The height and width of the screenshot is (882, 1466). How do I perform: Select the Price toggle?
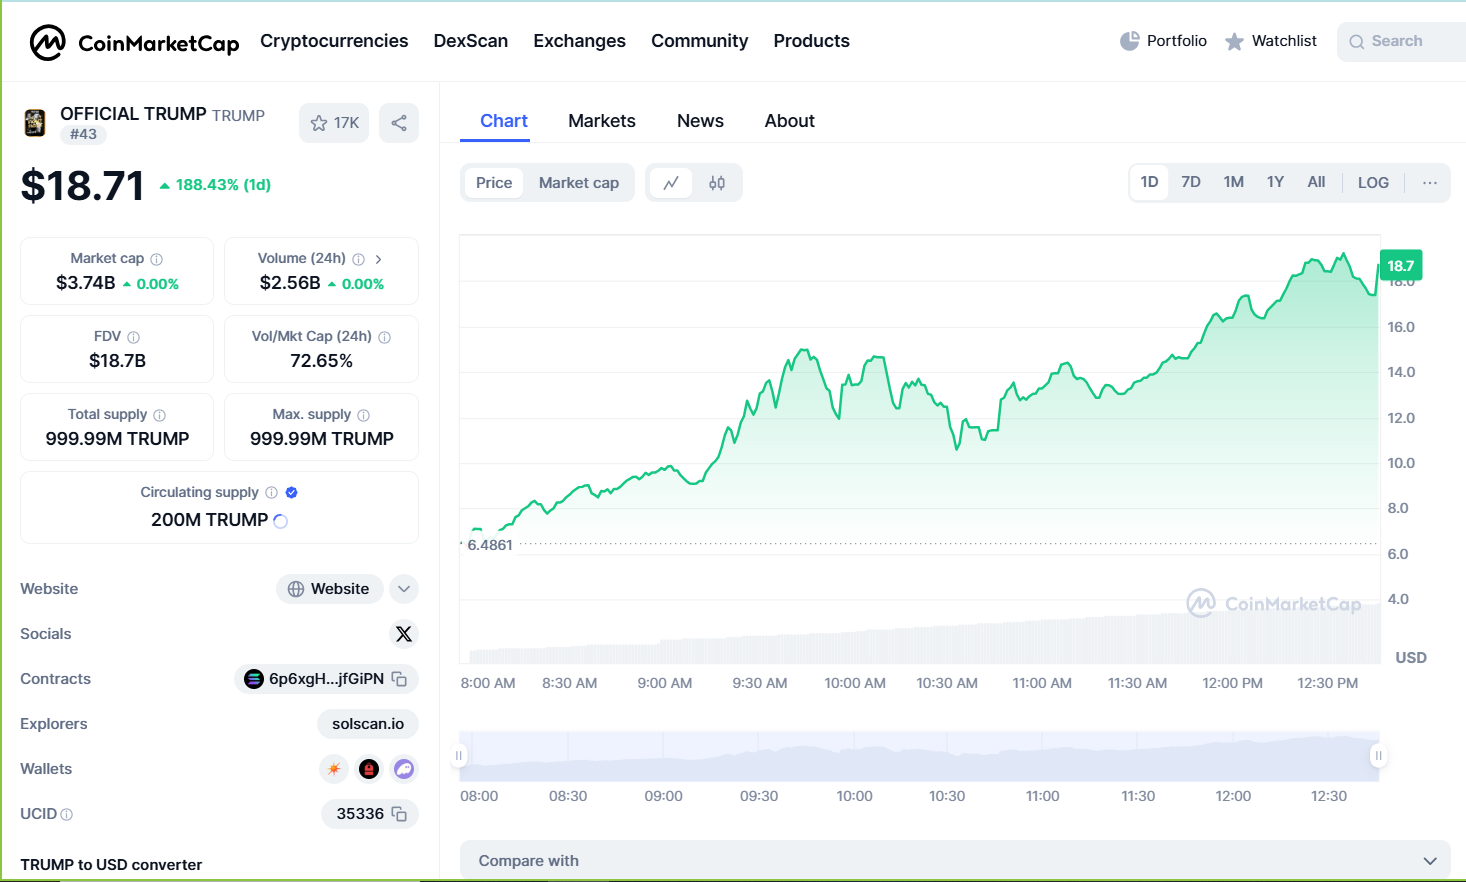point(494,183)
